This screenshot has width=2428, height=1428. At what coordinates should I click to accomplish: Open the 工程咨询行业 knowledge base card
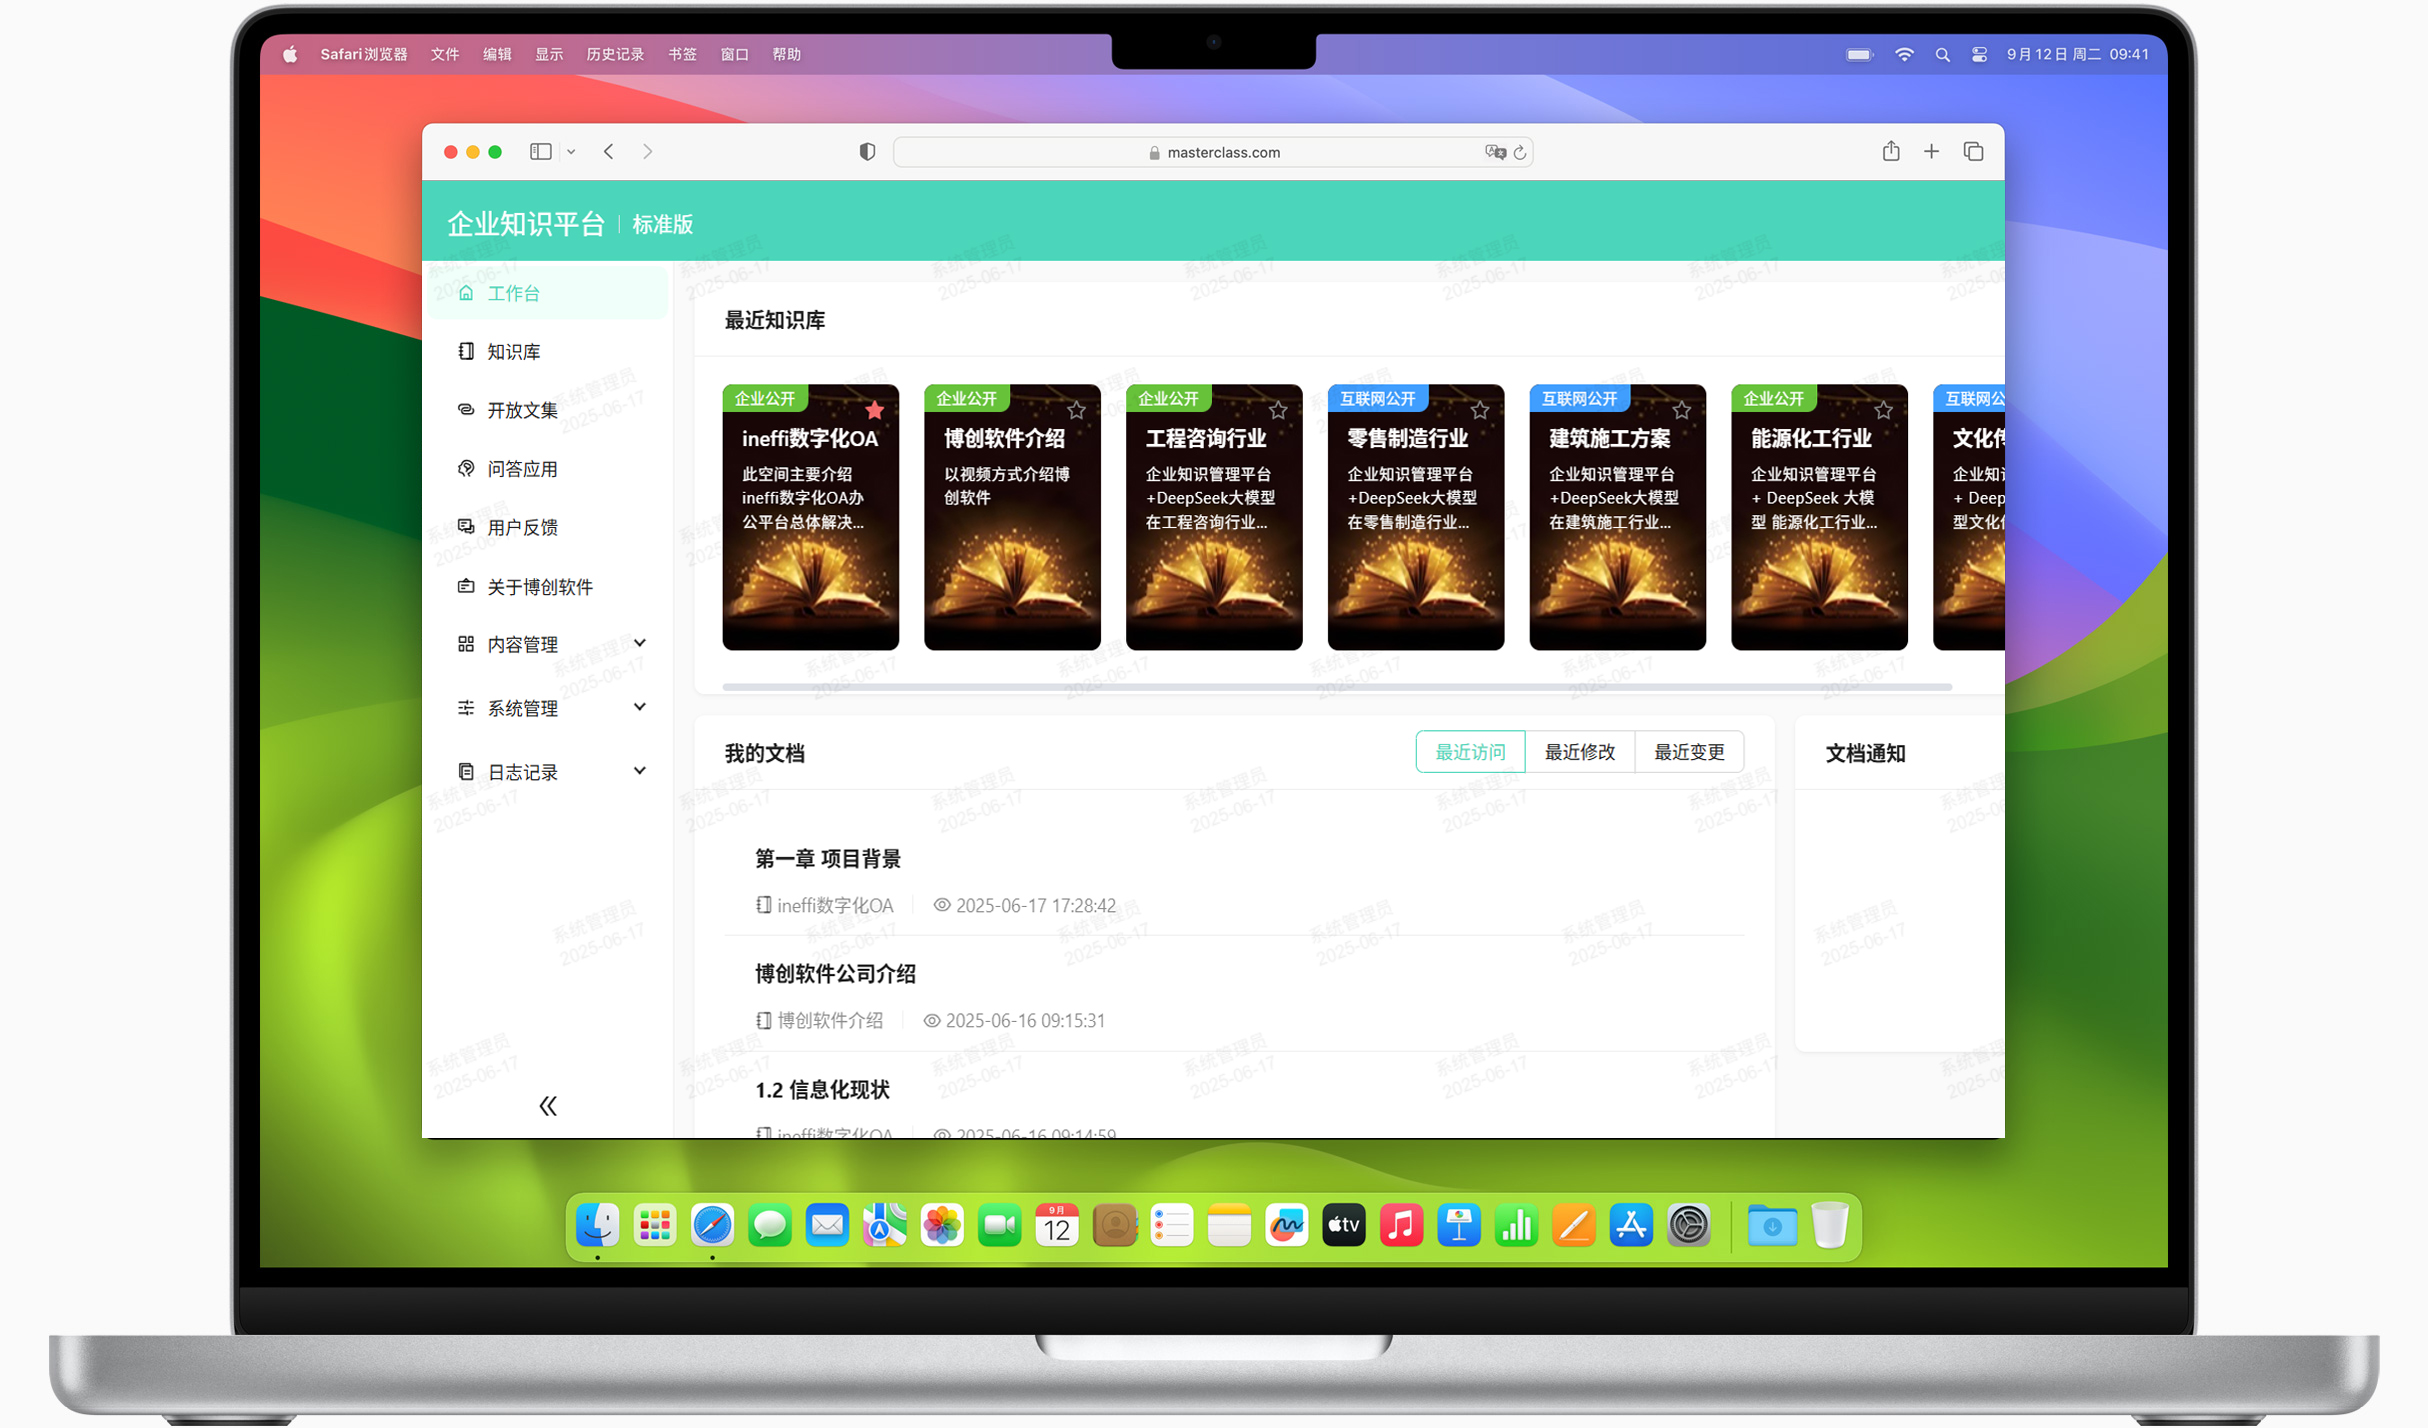click(x=1213, y=517)
